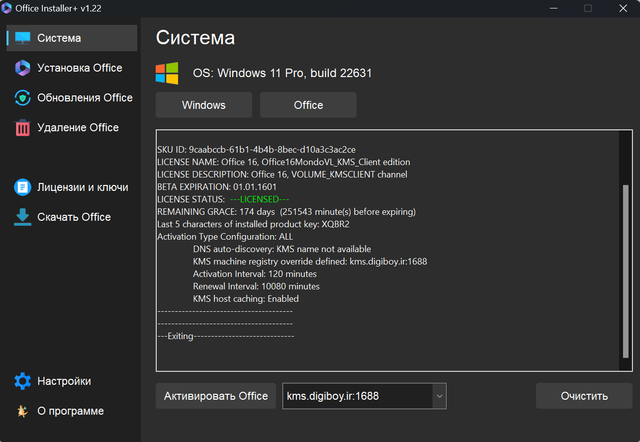The image size is (640, 442).
Task: Click the Renewal Interval: 10080 minutes line
Action: [x=256, y=287]
